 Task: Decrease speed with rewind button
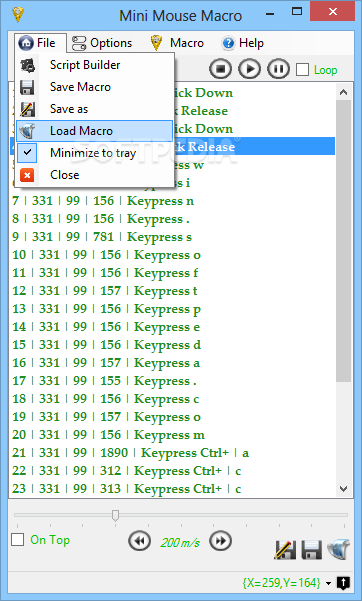coord(139,541)
